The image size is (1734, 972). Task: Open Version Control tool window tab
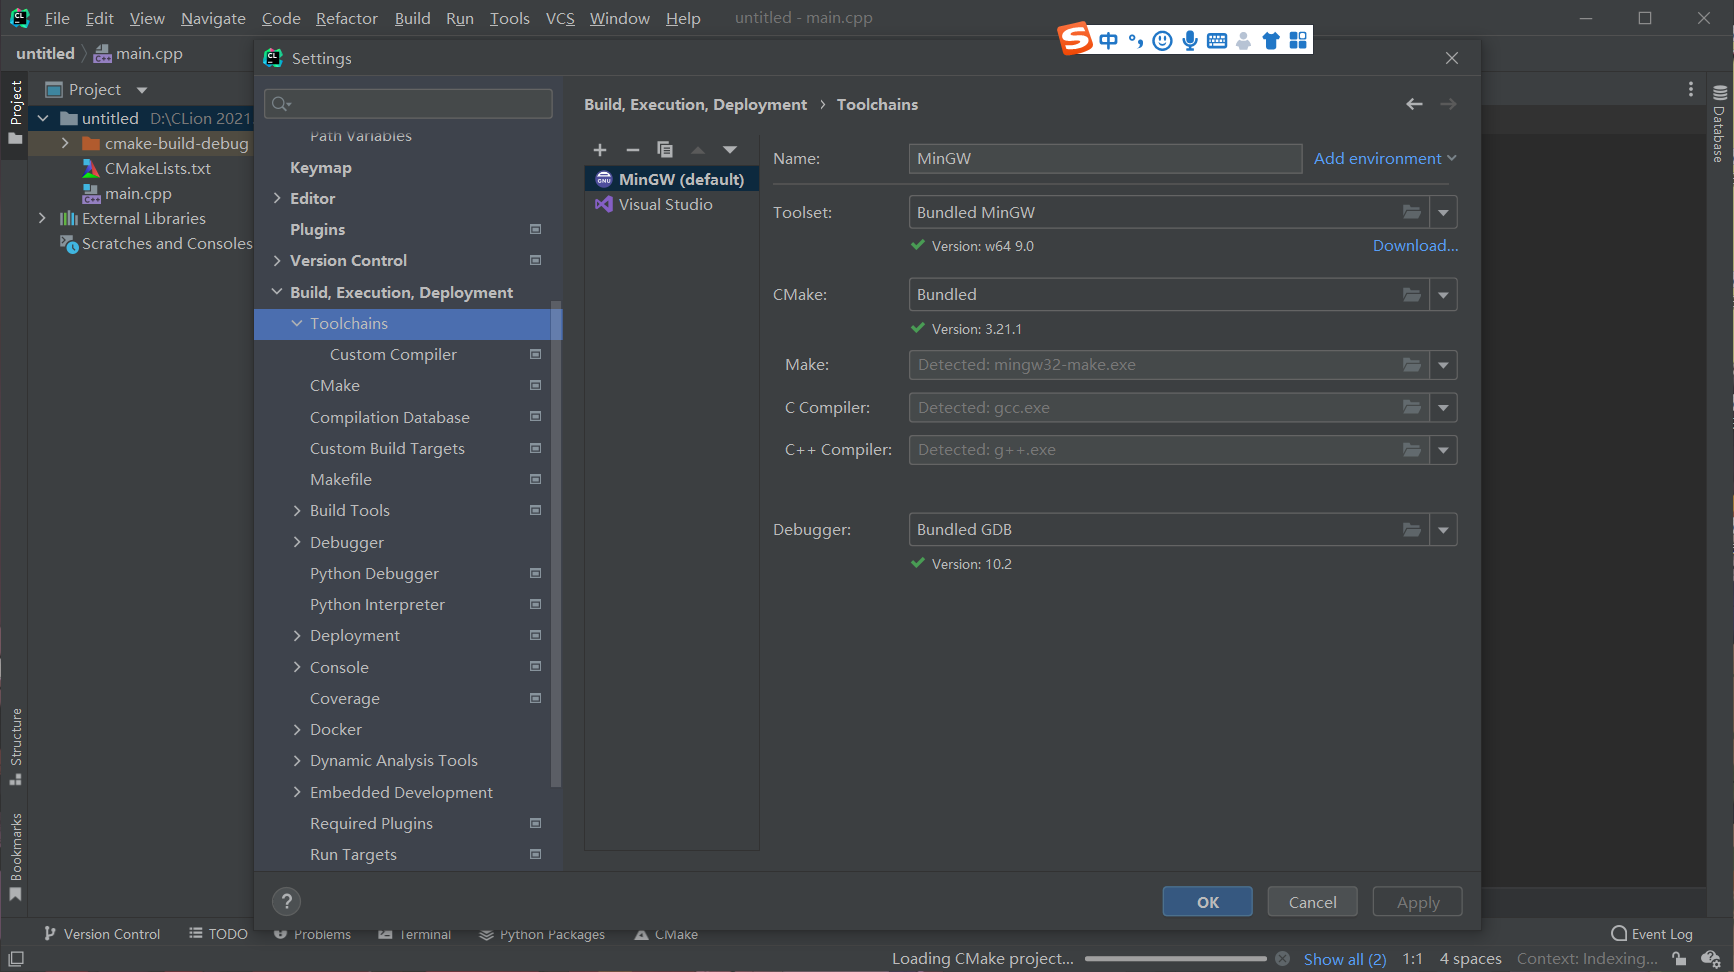tap(101, 934)
